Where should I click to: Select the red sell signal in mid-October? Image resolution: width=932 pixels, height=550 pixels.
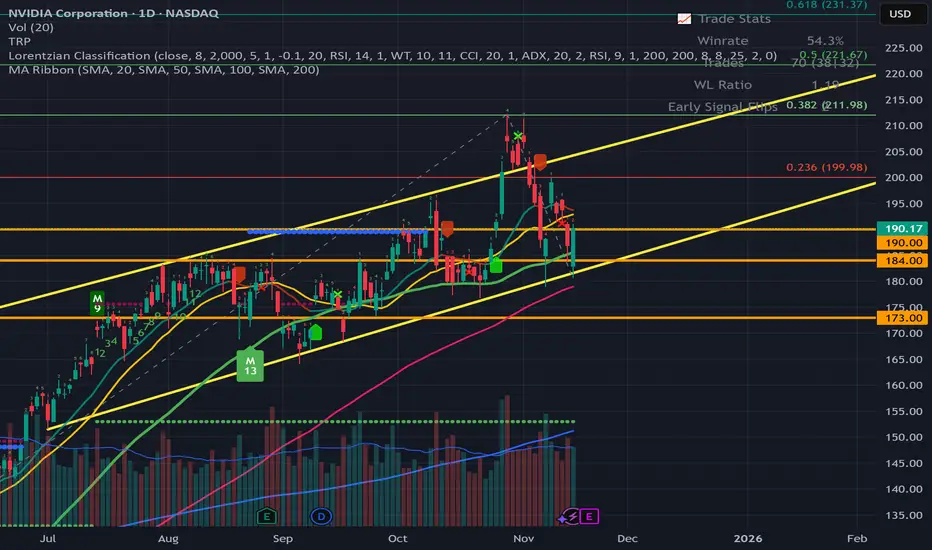(448, 228)
